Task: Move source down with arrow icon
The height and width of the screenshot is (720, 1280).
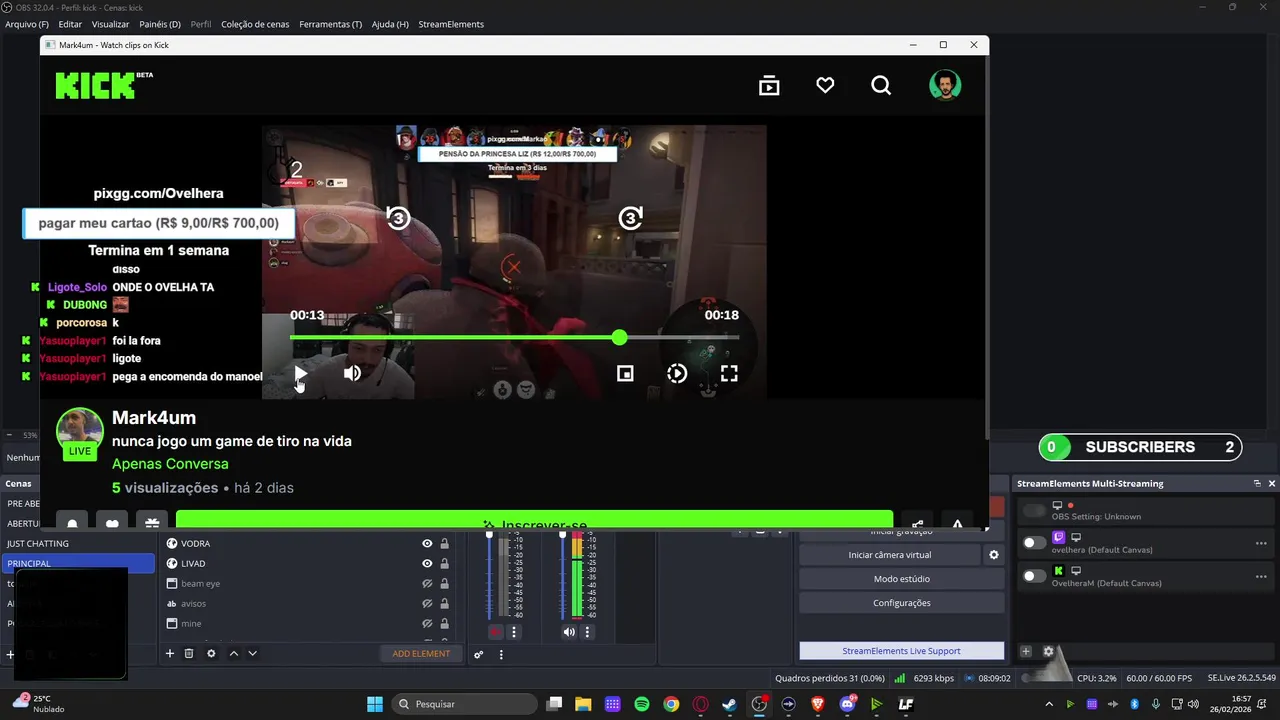Action: coord(252,653)
